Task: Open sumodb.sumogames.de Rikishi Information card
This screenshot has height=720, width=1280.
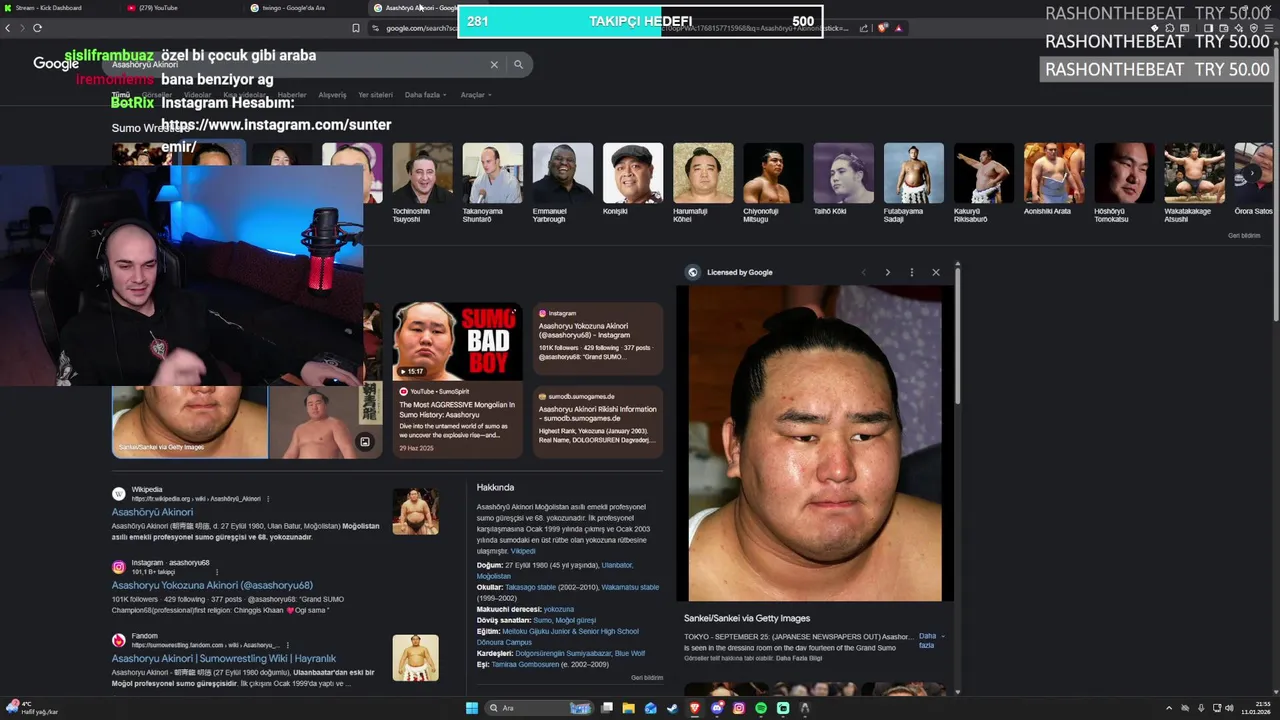Action: click(598, 422)
